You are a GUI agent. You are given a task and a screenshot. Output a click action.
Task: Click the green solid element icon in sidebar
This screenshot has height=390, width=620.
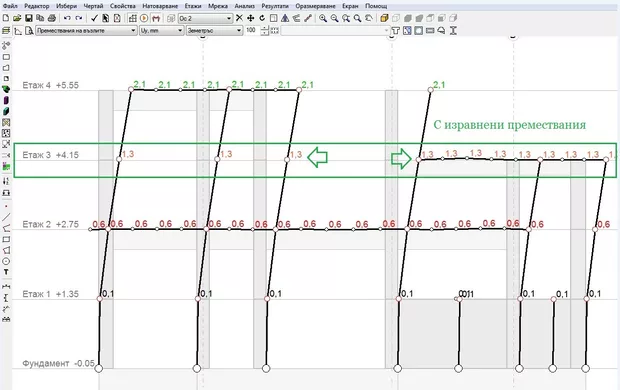pos(6,89)
